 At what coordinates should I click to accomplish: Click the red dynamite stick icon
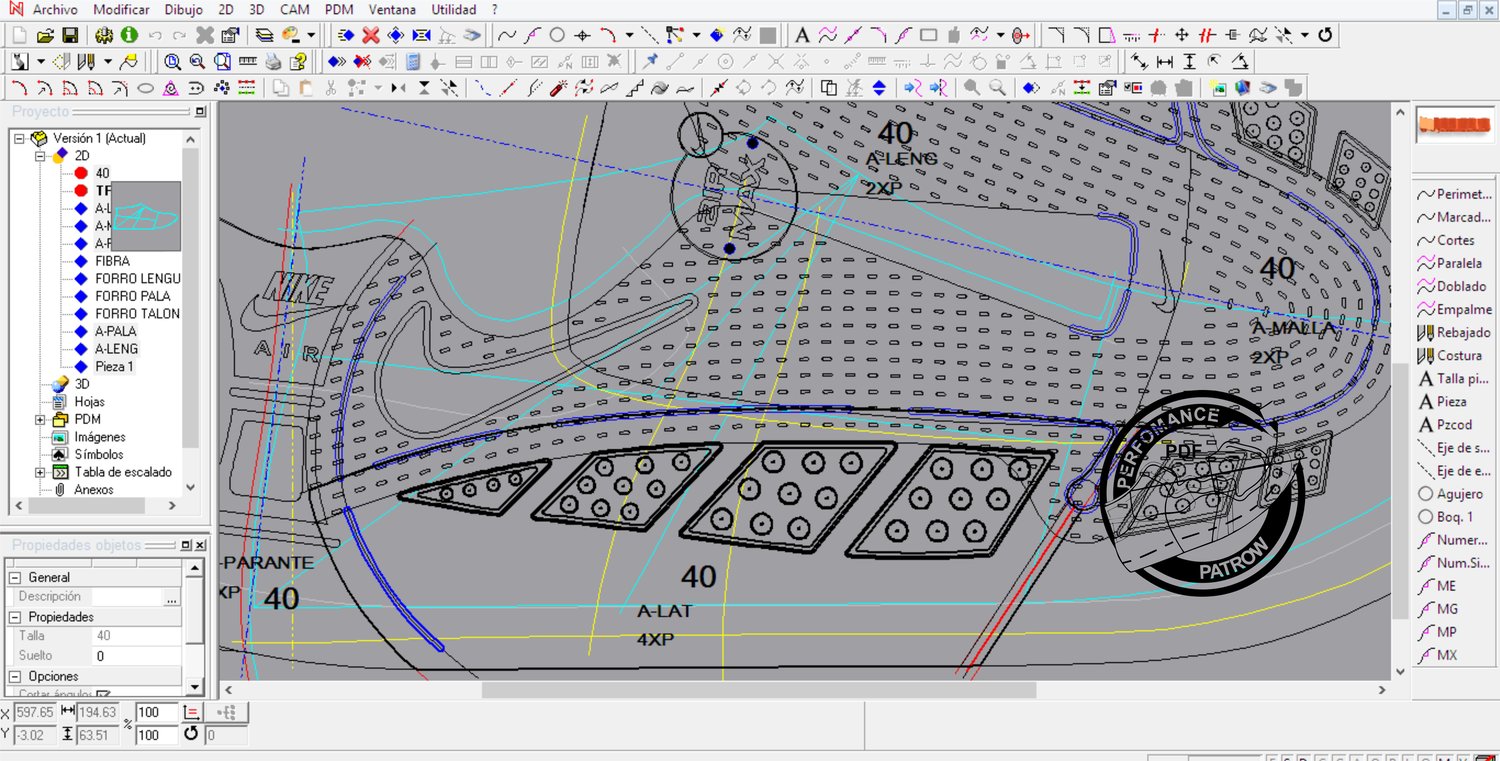tap(559, 88)
